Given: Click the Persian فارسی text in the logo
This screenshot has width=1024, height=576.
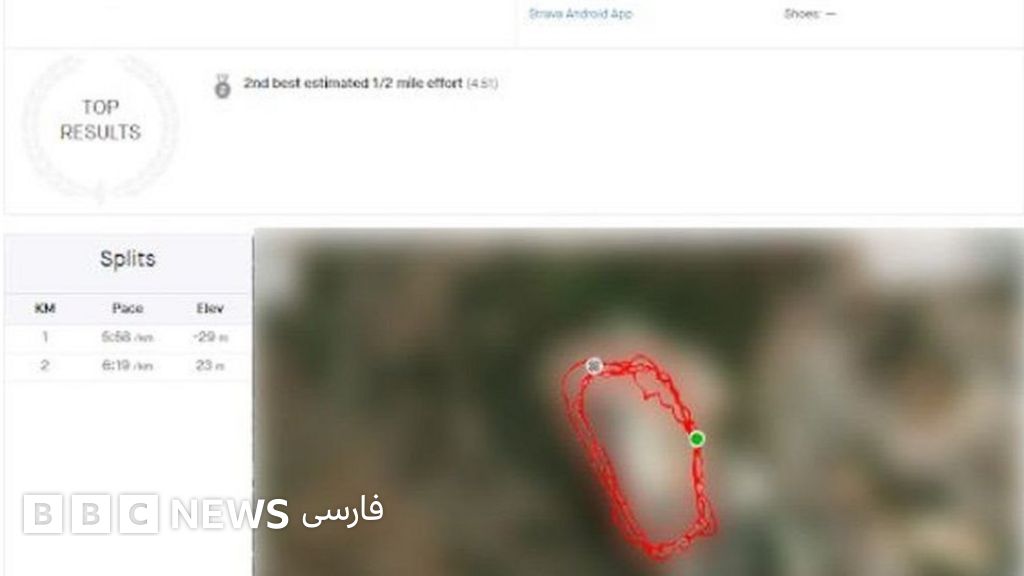Looking at the screenshot, I should tap(342, 511).
